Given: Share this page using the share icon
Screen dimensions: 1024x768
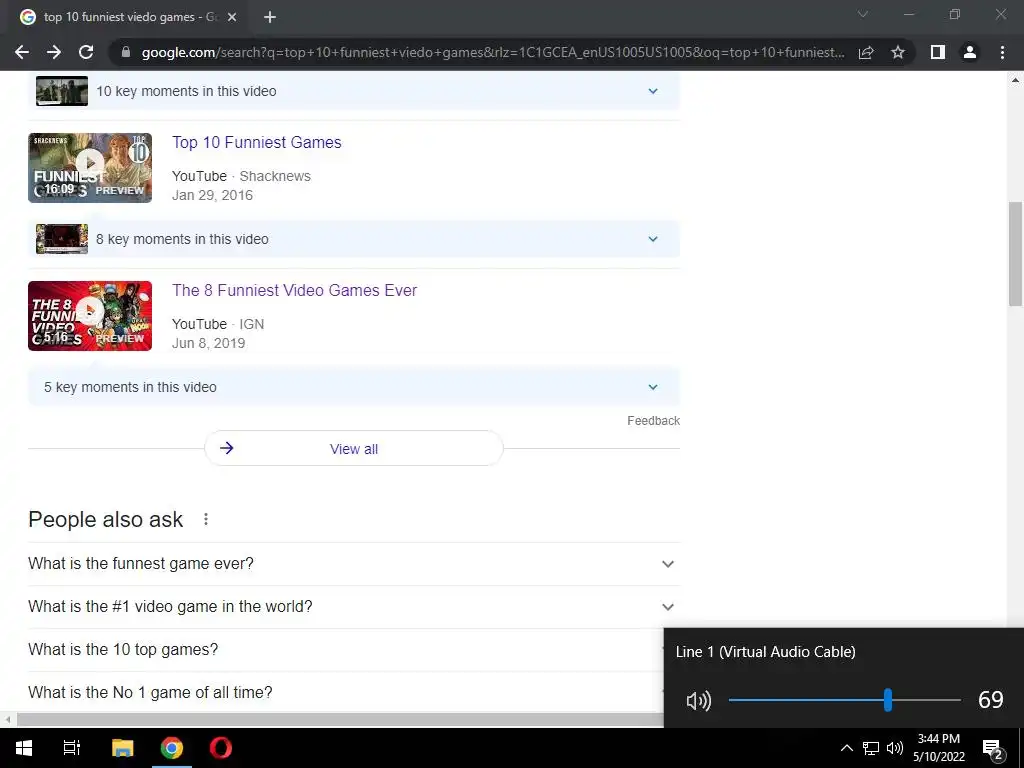Looking at the screenshot, I should (x=866, y=52).
